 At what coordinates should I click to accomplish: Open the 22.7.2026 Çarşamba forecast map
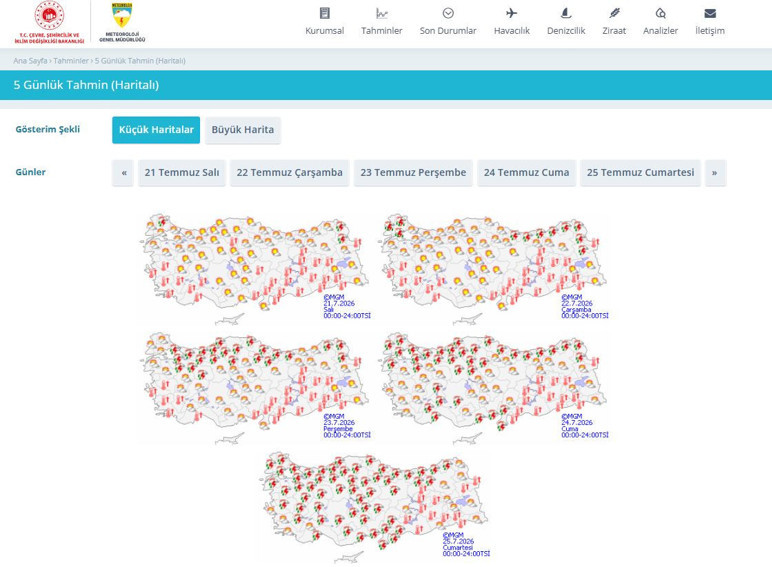pos(494,268)
